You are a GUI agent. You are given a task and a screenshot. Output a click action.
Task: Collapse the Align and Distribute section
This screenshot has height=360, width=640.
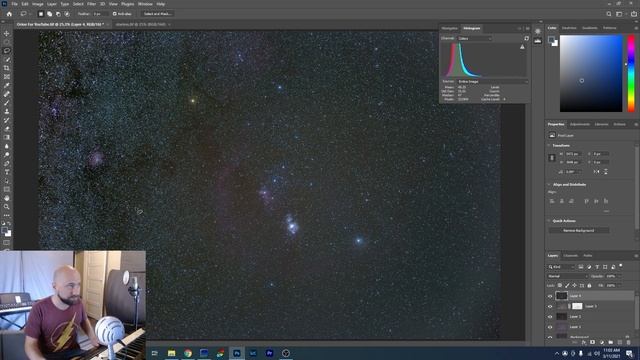tap(549, 184)
